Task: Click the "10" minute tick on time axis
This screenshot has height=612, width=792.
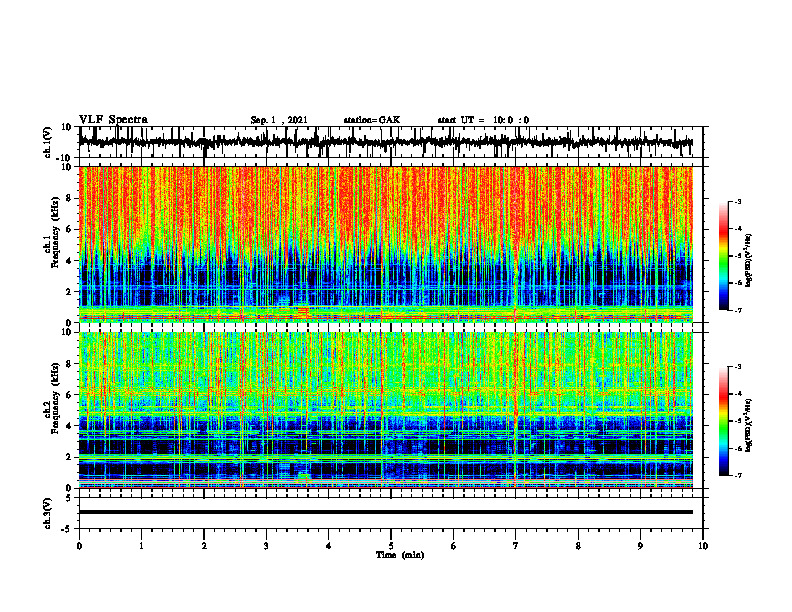Action: coord(703,546)
